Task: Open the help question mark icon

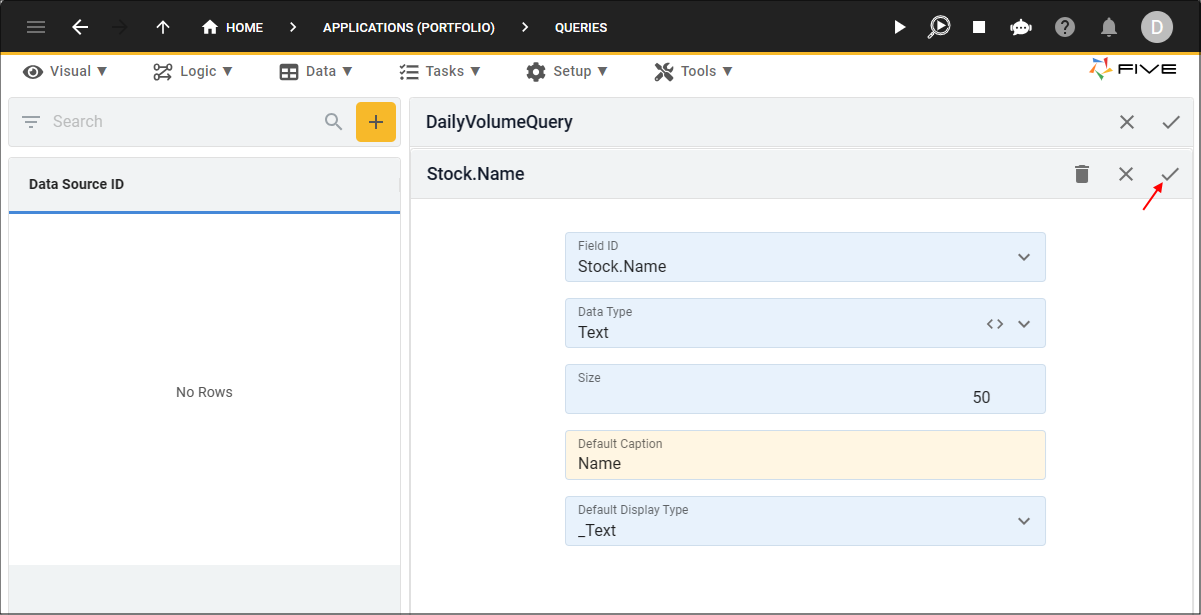Action: [x=1065, y=27]
